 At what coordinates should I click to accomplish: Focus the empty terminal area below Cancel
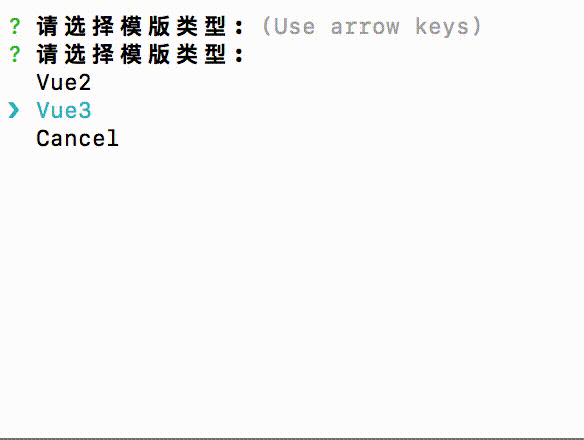click(x=292, y=292)
